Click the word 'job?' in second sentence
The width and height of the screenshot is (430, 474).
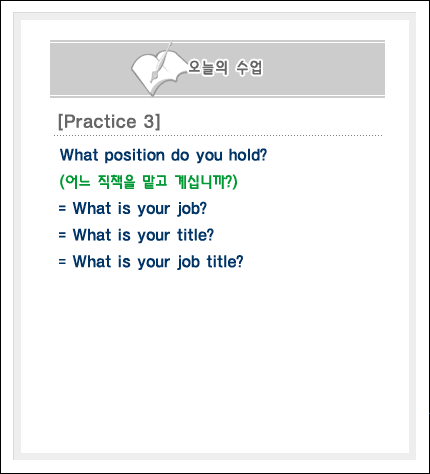(x=192, y=209)
